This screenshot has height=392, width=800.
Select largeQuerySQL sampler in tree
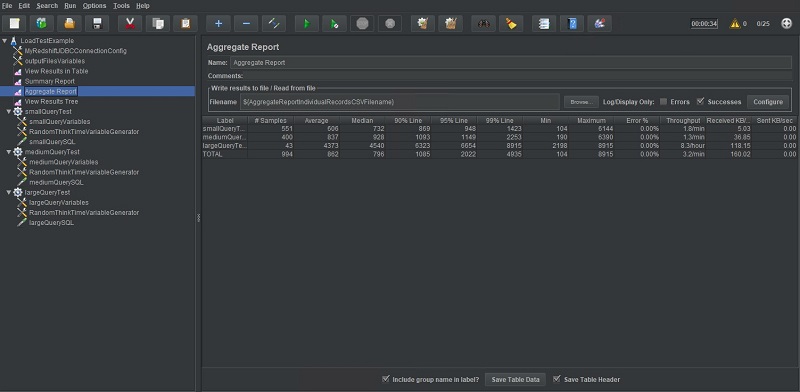click(51, 223)
